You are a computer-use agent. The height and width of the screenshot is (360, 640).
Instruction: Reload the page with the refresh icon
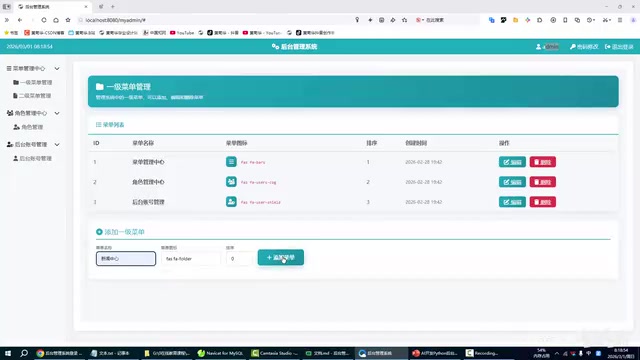pyautogui.click(x=44, y=20)
